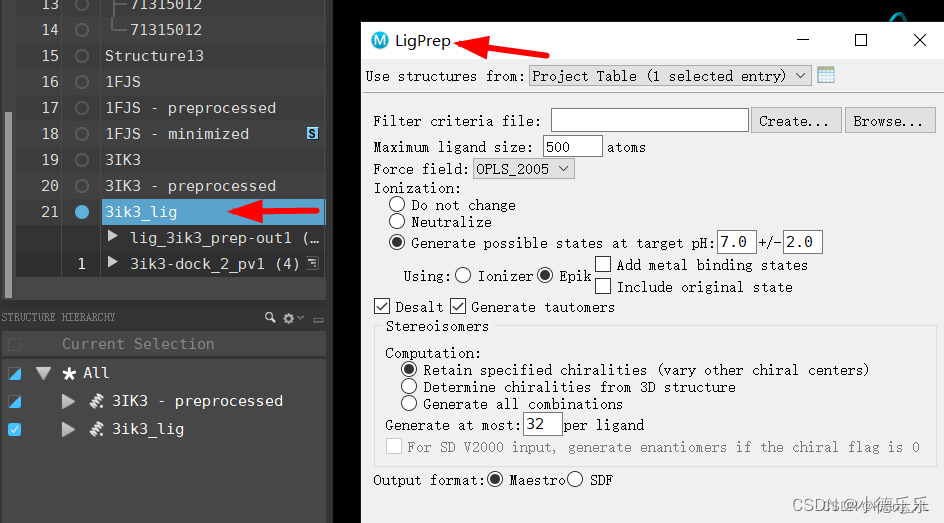Toggle Generate tautomers checkbox

[x=458, y=306]
